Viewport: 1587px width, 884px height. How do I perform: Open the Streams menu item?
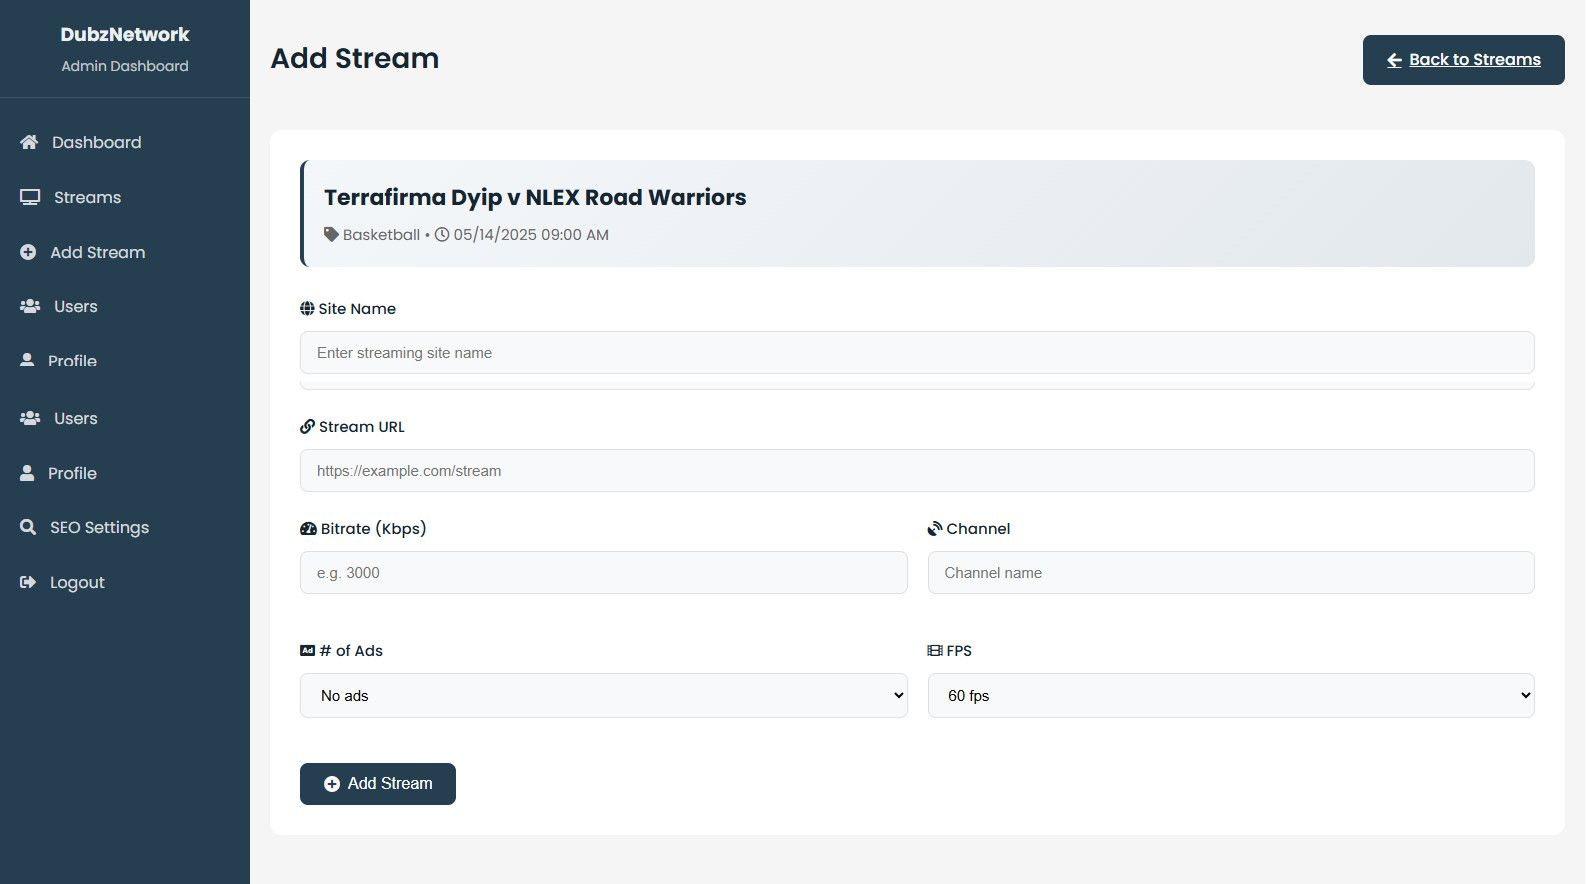(125, 197)
